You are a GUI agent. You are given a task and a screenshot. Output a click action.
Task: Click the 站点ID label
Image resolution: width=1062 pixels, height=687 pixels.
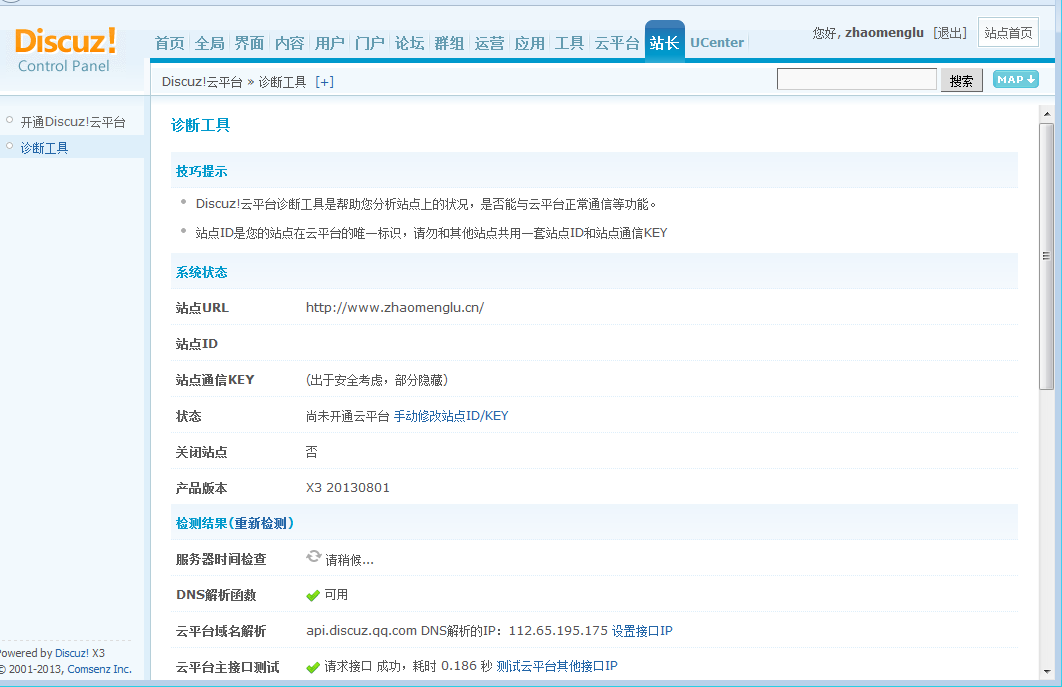tap(196, 344)
